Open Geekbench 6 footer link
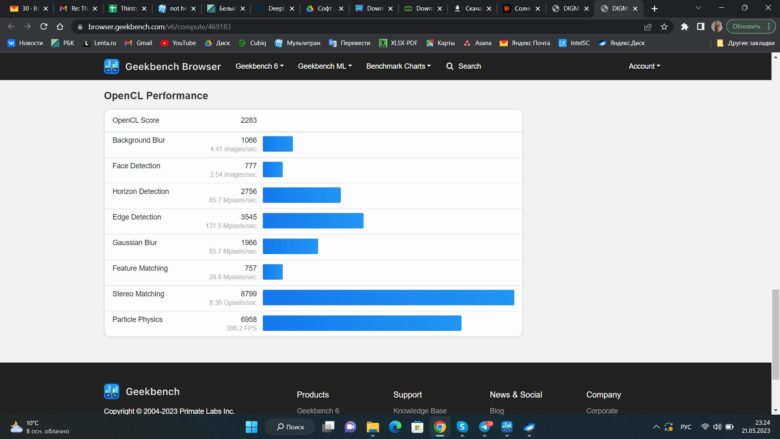 point(318,411)
